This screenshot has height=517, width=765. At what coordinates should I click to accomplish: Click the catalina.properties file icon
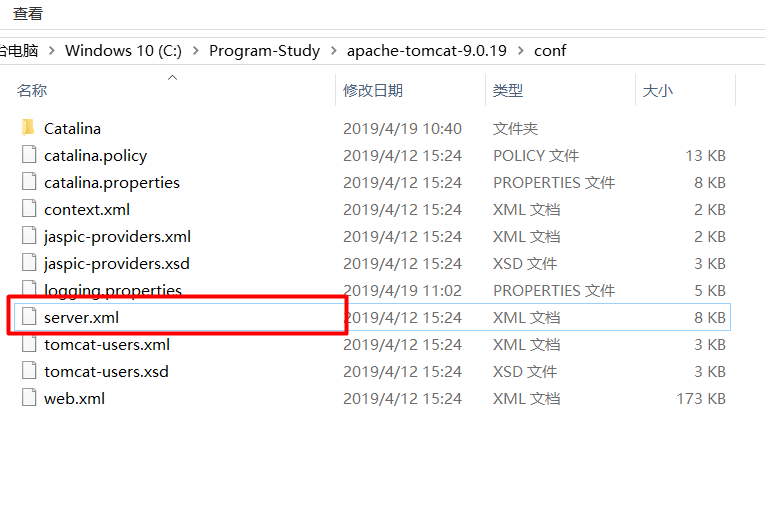[29, 181]
